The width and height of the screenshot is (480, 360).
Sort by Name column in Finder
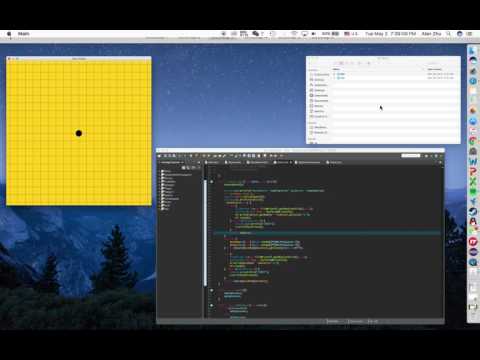[x=337, y=69]
